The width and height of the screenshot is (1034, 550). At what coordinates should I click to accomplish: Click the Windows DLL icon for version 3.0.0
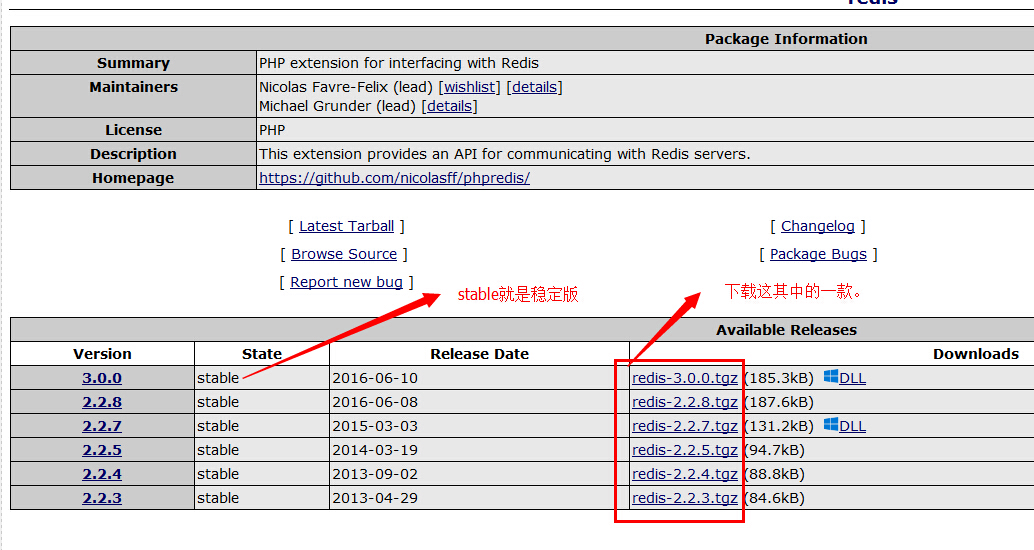tap(831, 377)
